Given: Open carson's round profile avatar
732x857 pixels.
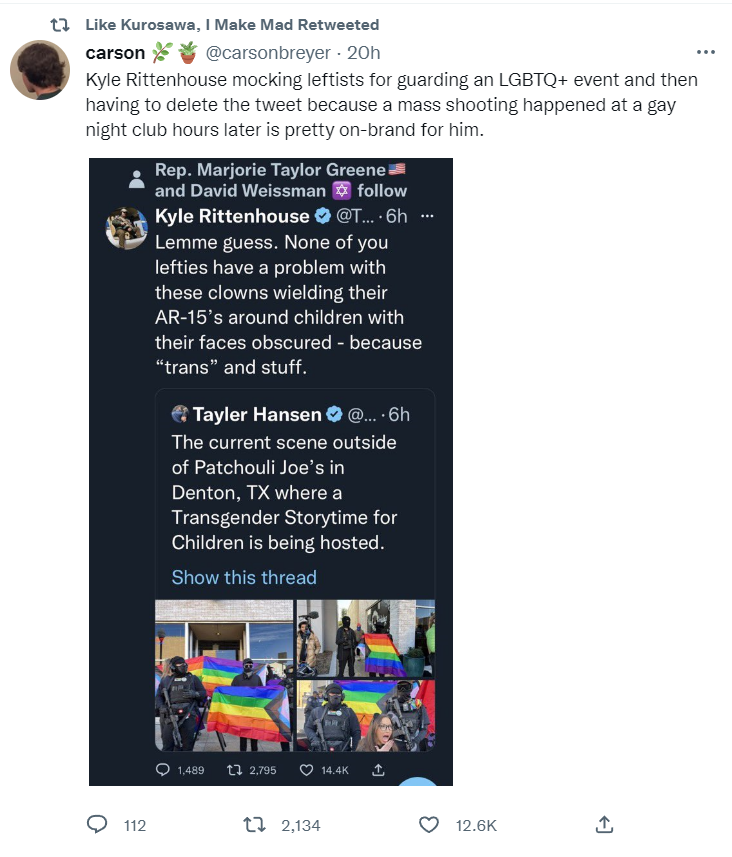Looking at the screenshot, I should tap(40, 70).
